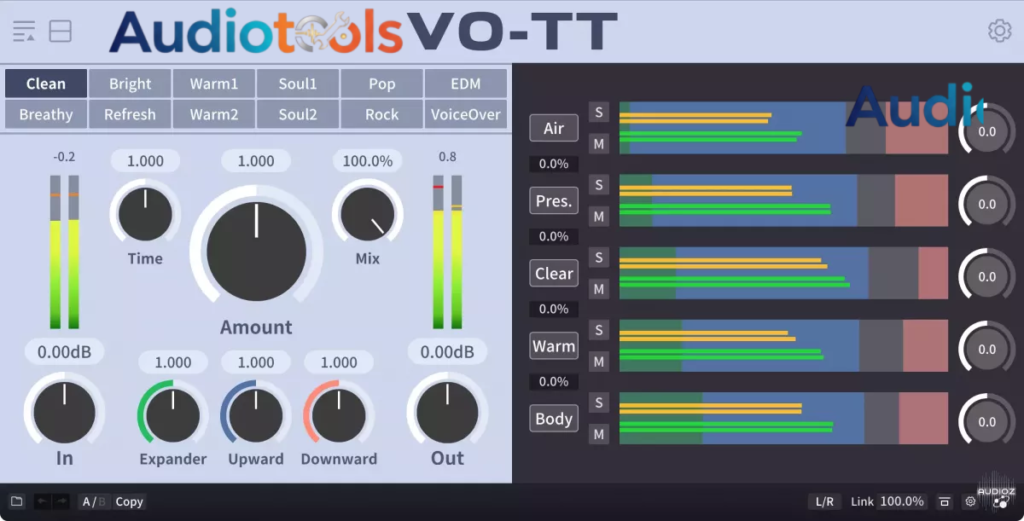
Task: Mute the Body band
Action: pyautogui.click(x=599, y=434)
